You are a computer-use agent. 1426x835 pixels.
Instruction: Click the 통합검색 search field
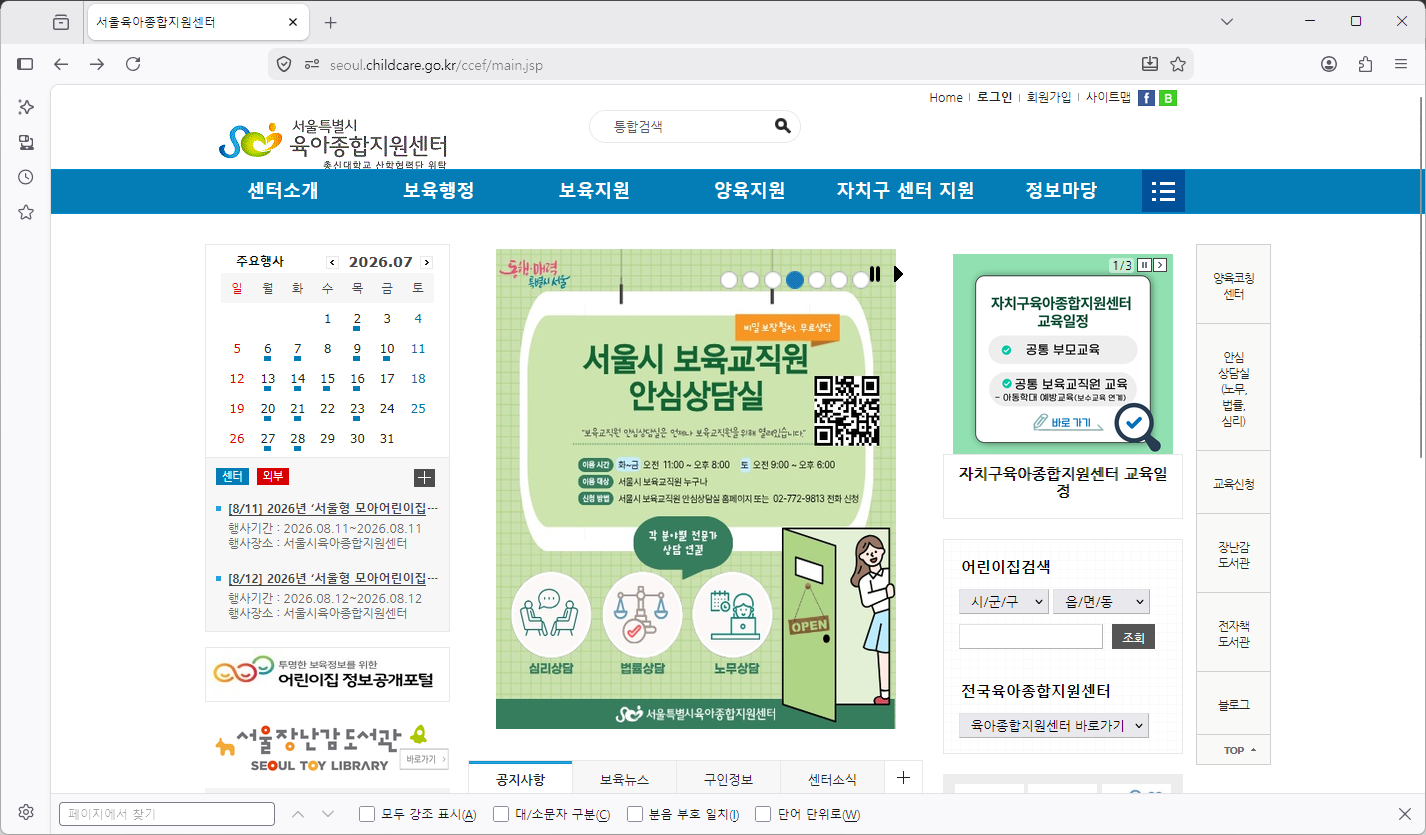[x=685, y=127]
